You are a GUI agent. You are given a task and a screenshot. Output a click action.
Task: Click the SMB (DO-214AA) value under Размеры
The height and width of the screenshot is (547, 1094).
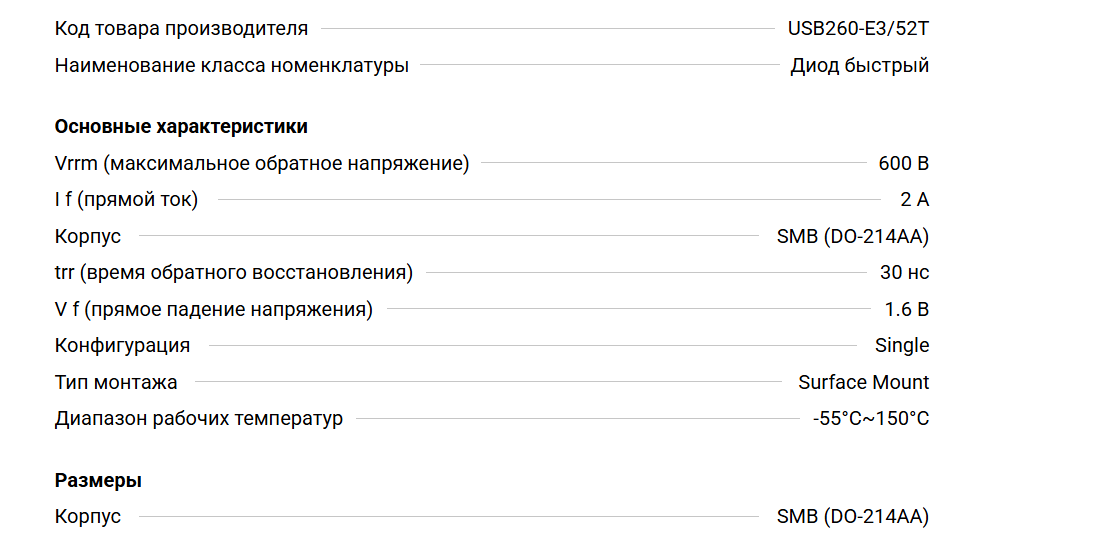(x=852, y=517)
